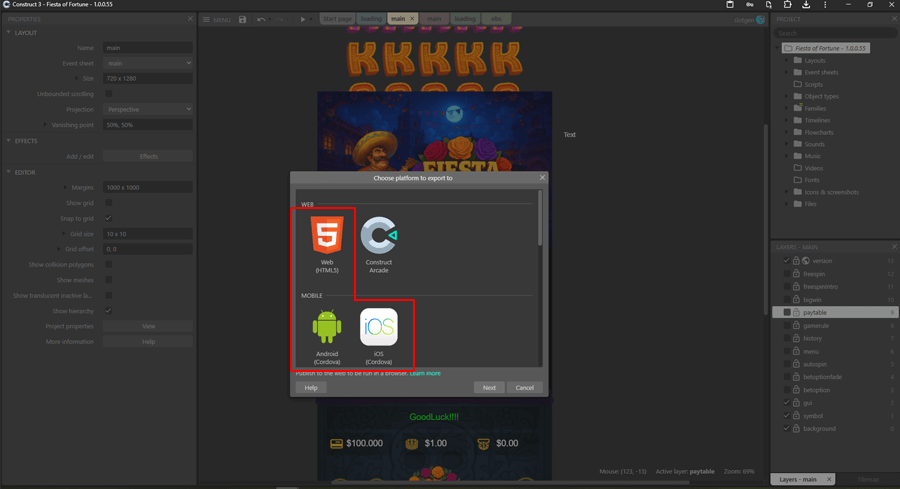Click the export dialog vertical scrollbar
This screenshot has width=900, height=489.
pos(541,220)
